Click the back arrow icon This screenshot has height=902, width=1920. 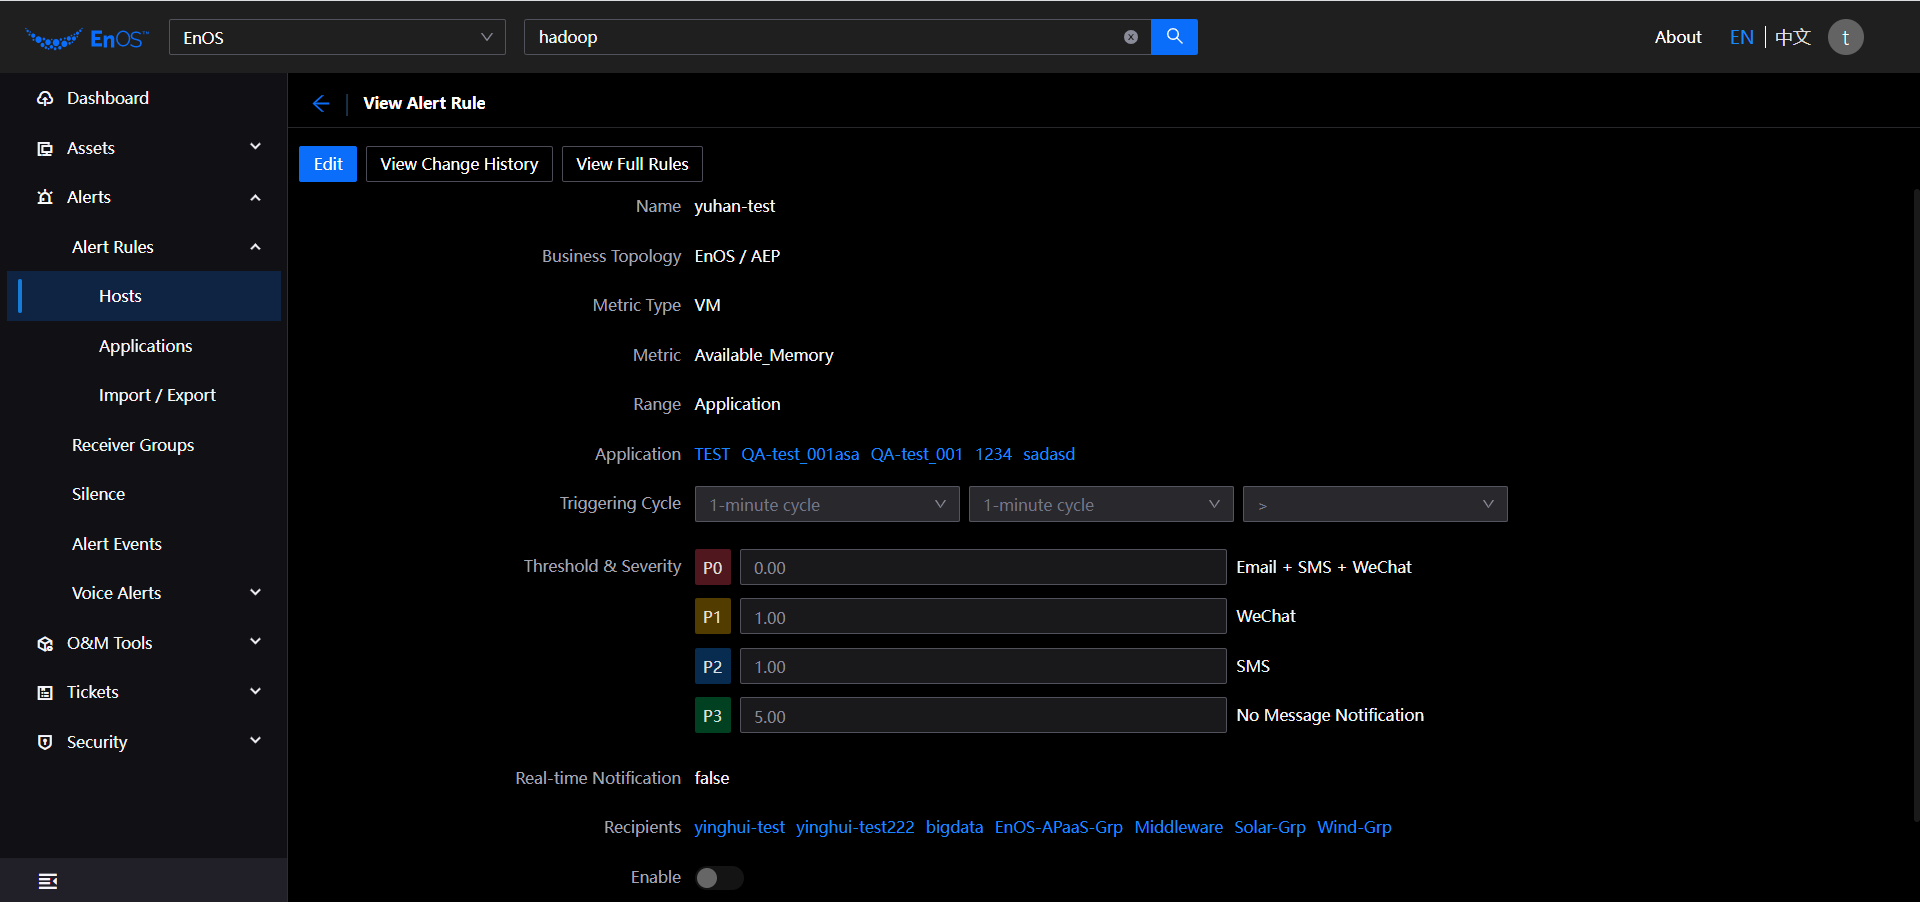pyautogui.click(x=321, y=103)
